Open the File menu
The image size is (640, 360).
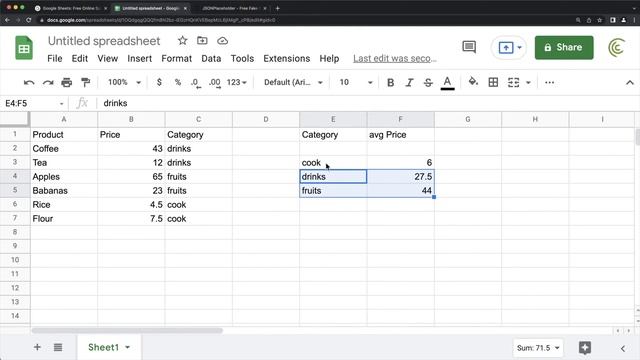(55, 58)
